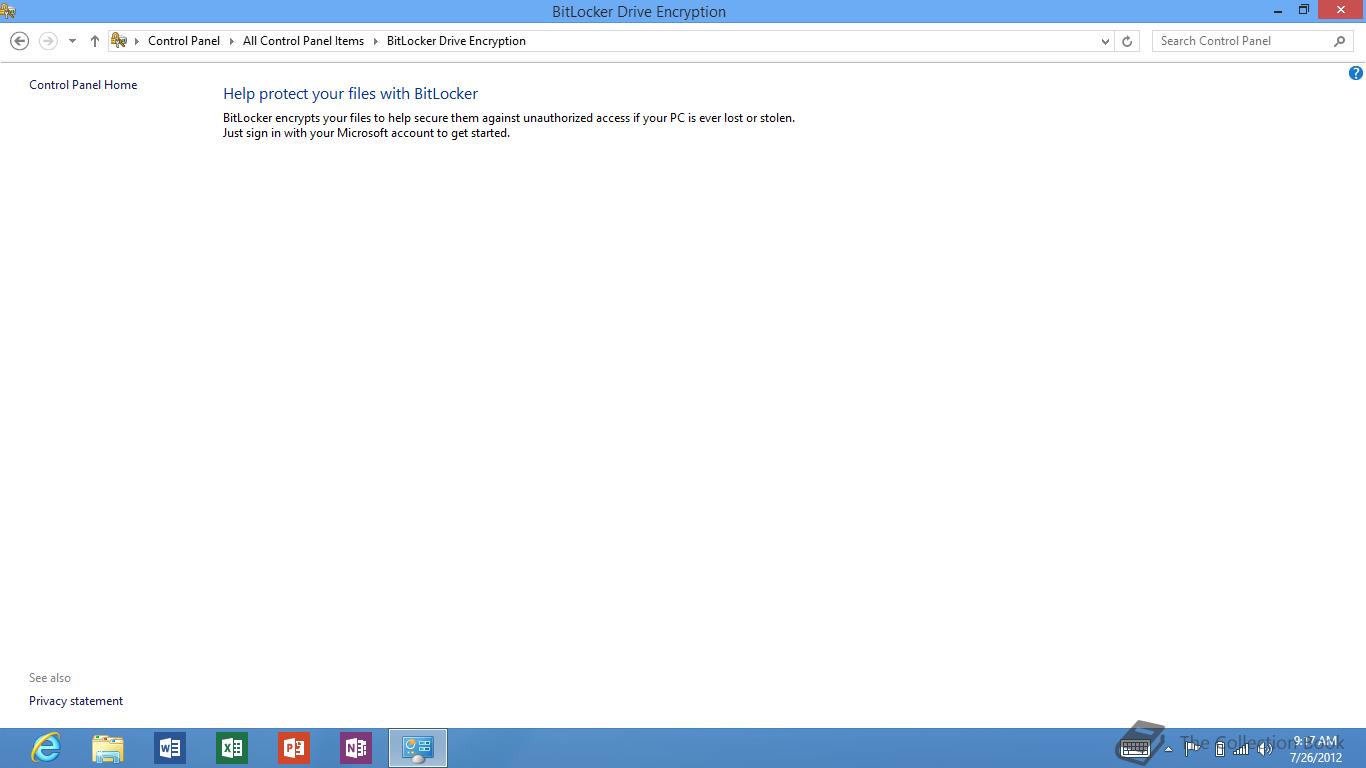Open the touch keyboard from taskbar
1366x768 pixels.
coord(1136,748)
